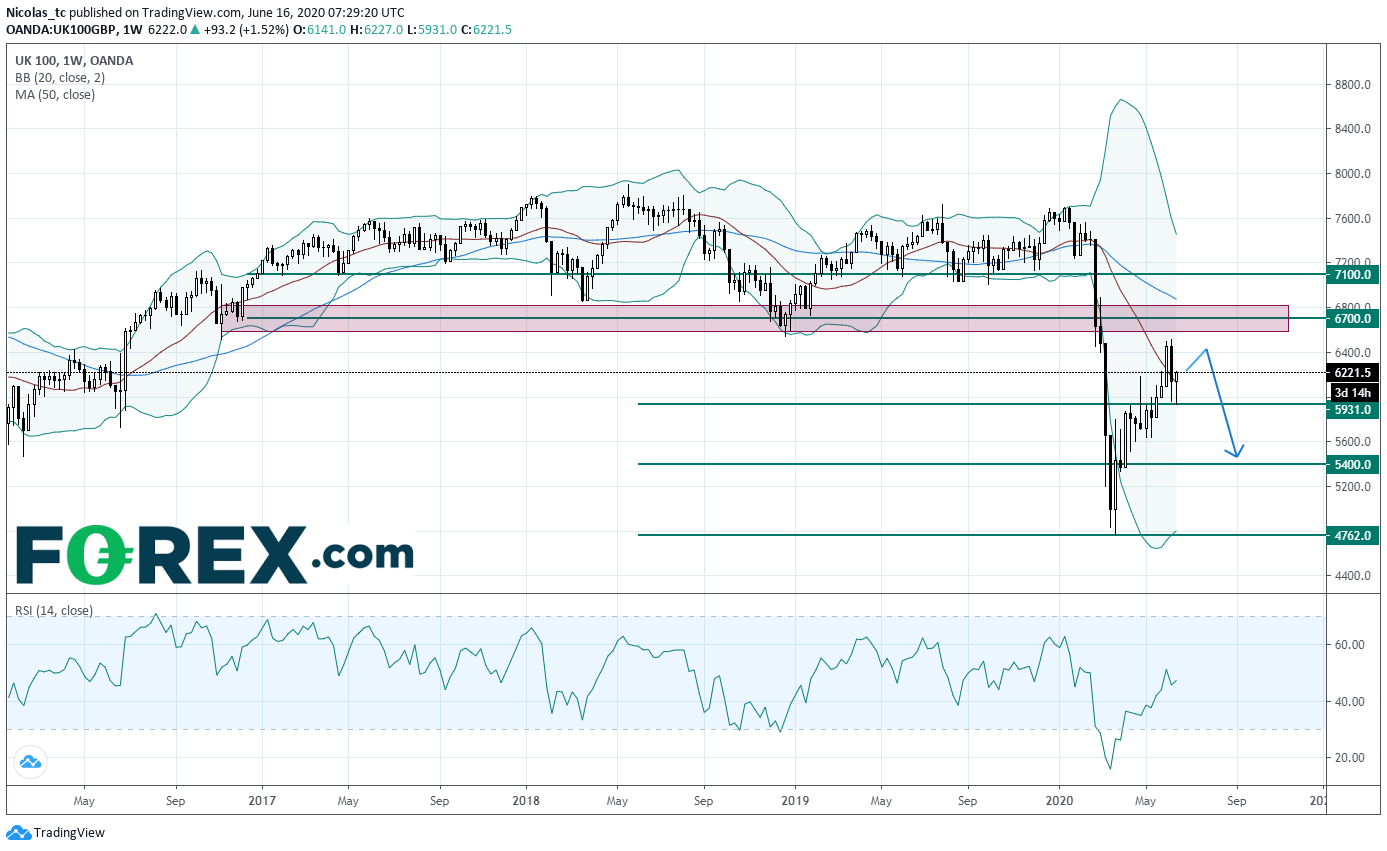Click the 5600.0 price axis value
Screen dimensions: 1387x851
1354,442
